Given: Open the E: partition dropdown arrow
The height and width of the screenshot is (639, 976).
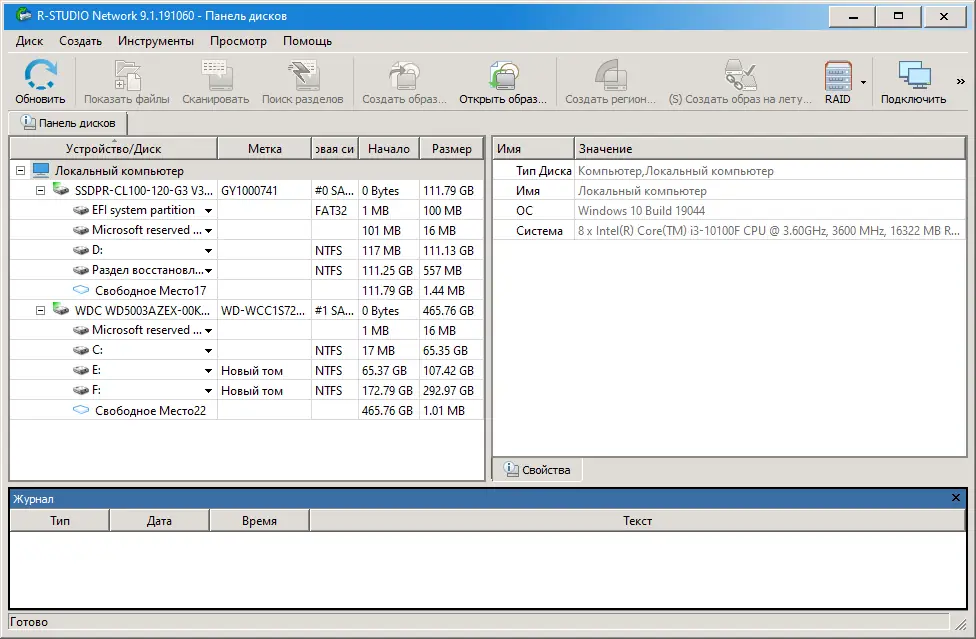Looking at the screenshot, I should pos(209,371).
